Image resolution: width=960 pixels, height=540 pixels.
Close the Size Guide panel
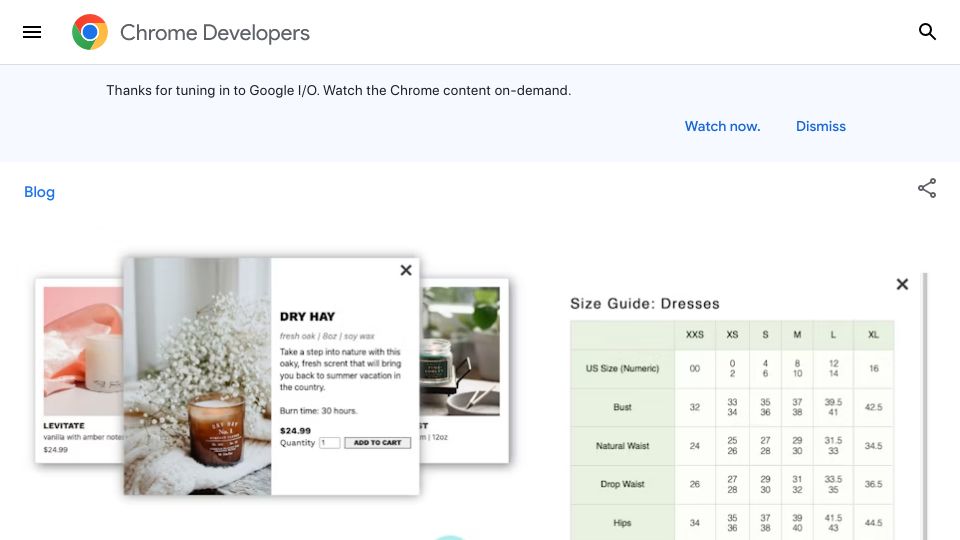902,284
